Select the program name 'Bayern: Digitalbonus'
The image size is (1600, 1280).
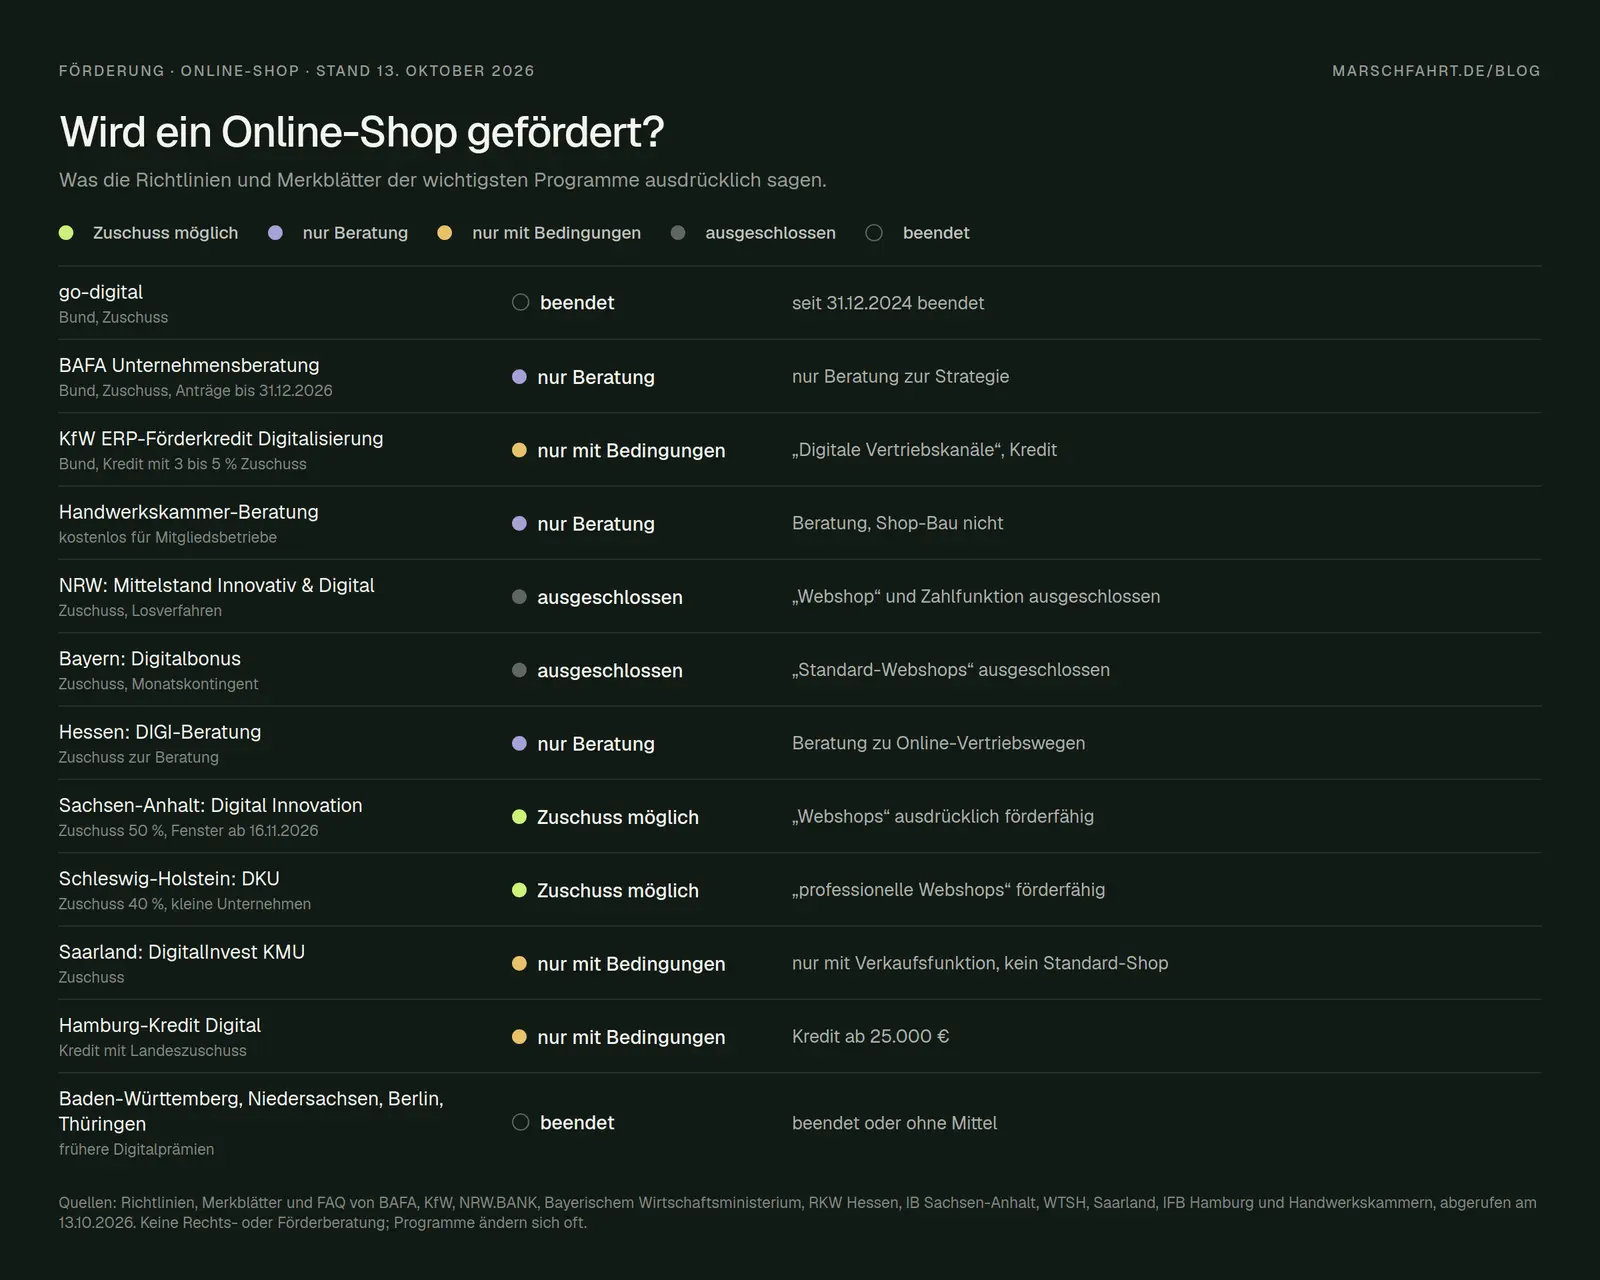tap(150, 658)
